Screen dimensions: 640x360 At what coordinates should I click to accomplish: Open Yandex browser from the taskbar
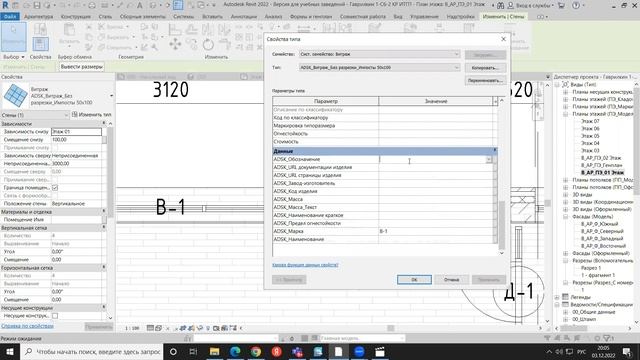click(x=277, y=351)
